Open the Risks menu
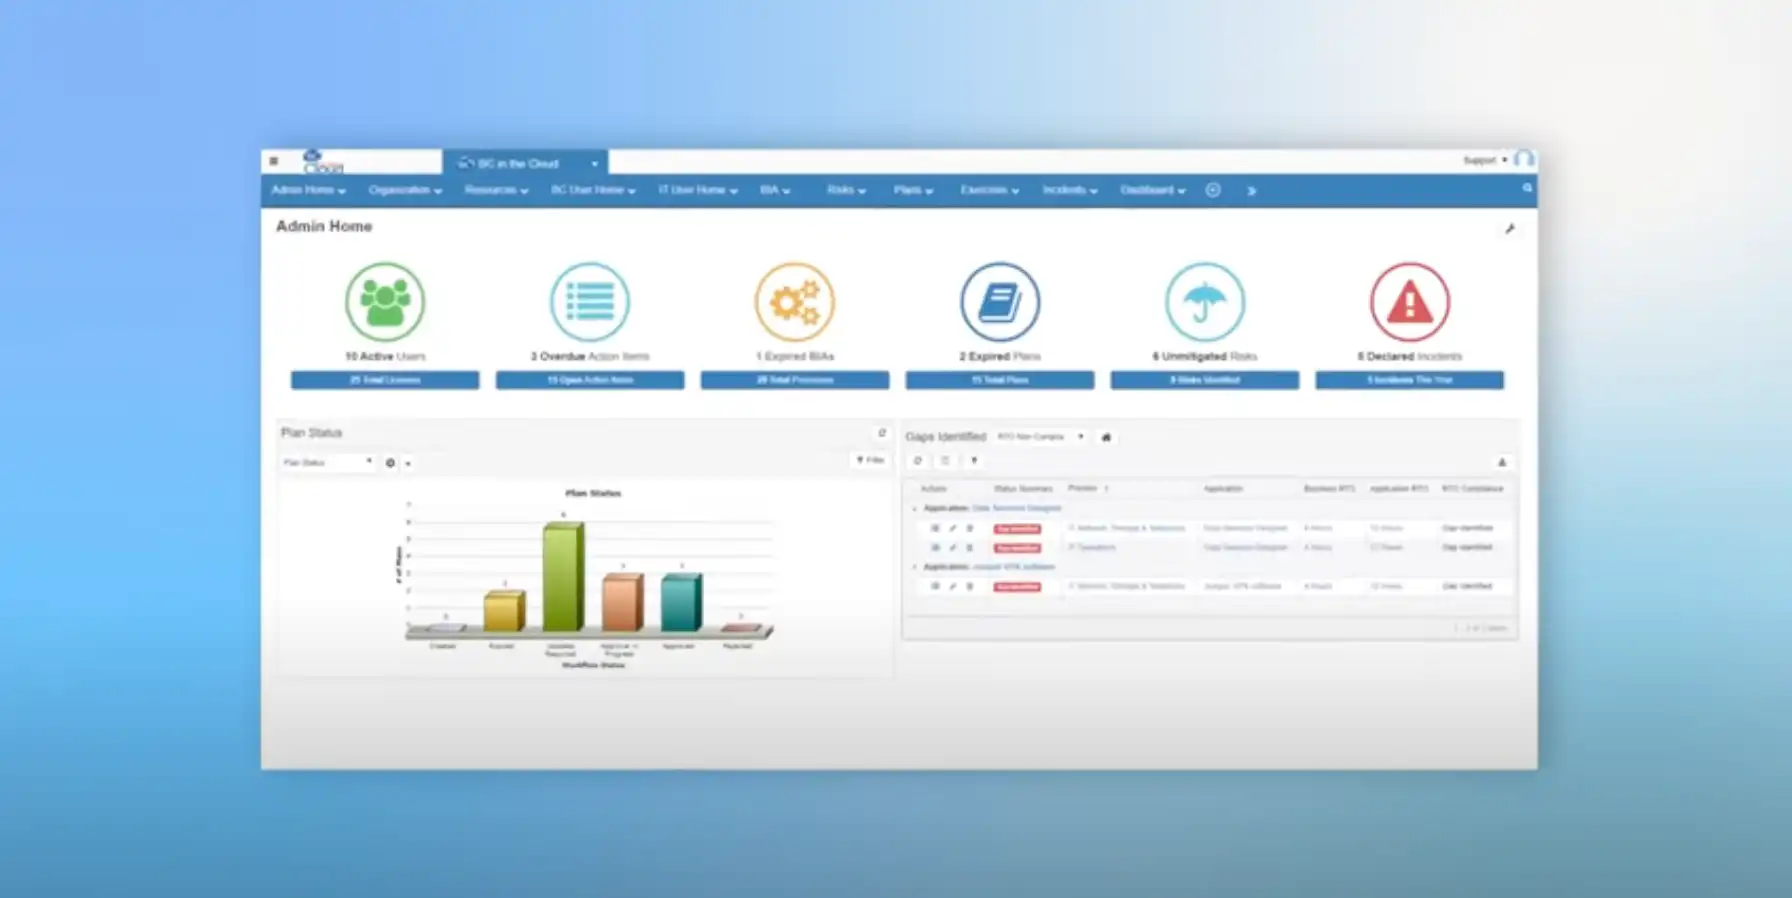Viewport: 1792px width, 898px height. click(x=846, y=190)
